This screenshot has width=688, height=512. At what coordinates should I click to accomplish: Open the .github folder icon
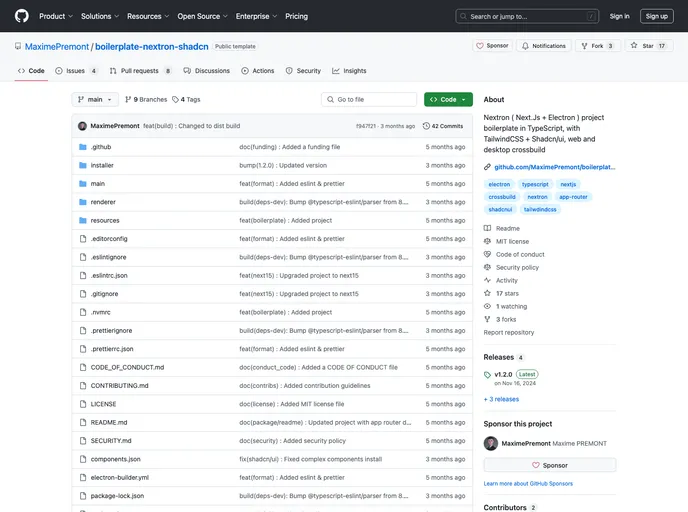tap(82, 147)
